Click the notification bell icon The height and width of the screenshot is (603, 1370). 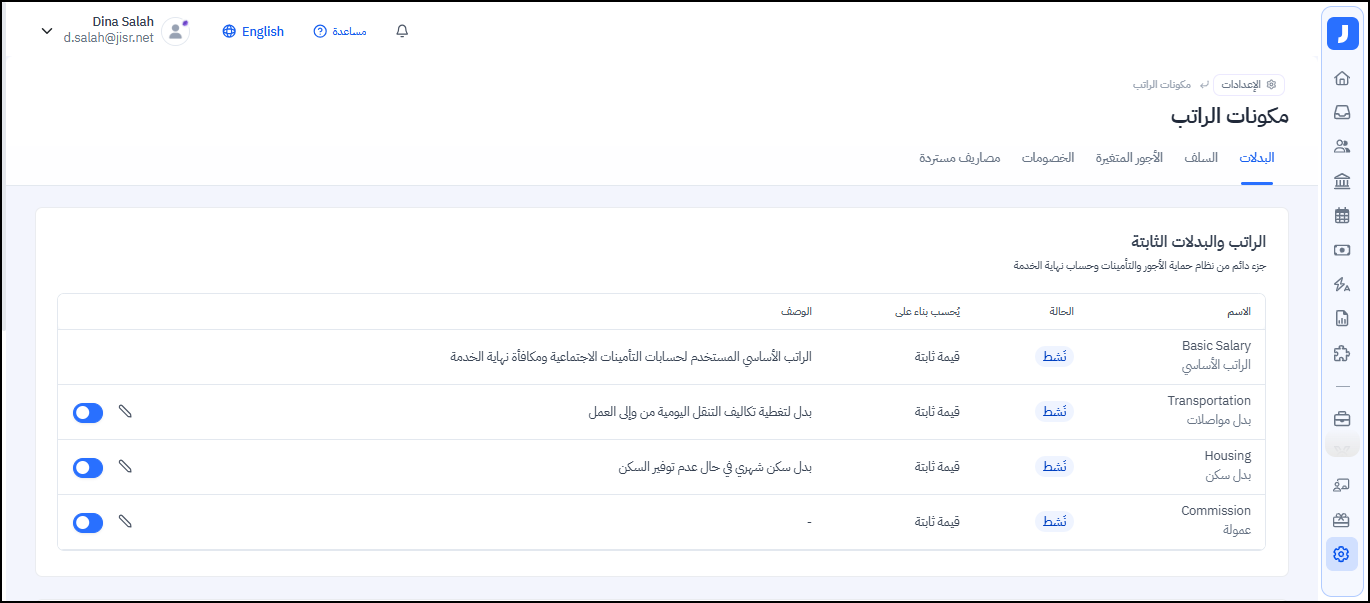click(402, 31)
